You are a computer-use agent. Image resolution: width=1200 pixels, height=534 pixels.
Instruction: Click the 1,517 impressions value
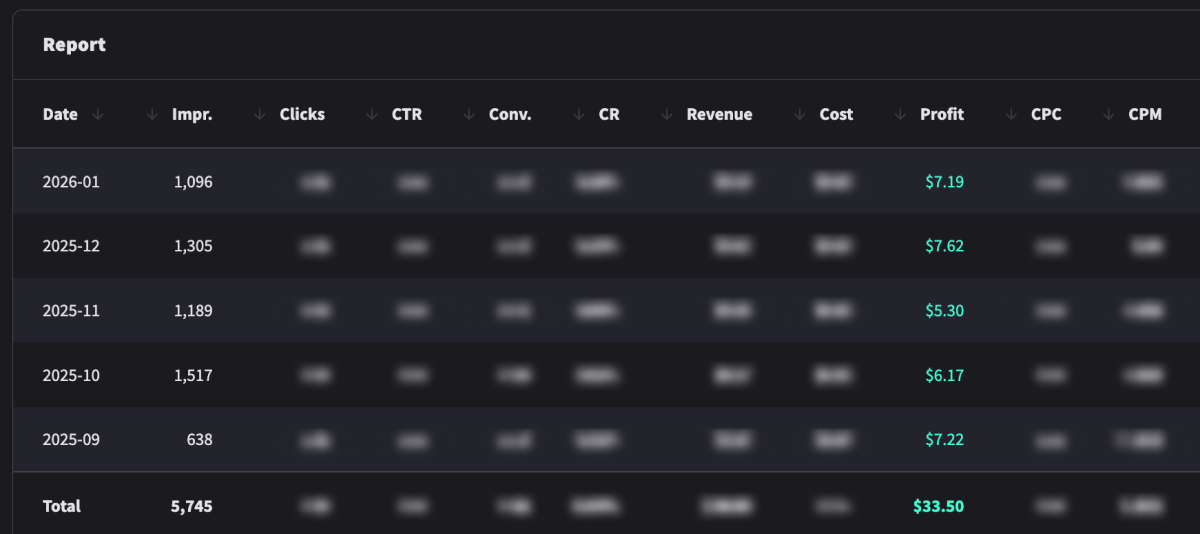click(x=193, y=375)
